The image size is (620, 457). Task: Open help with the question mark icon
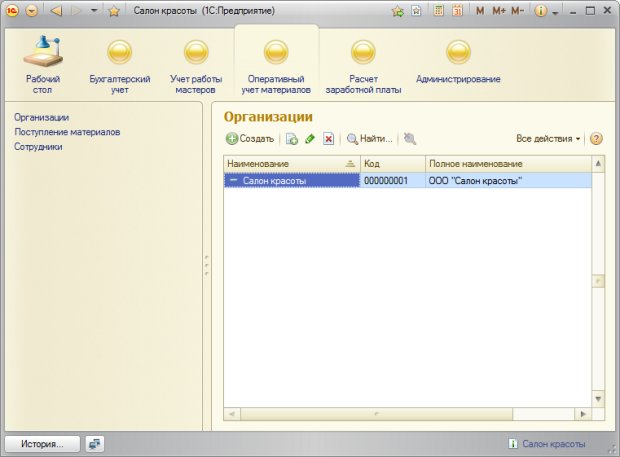point(597,139)
